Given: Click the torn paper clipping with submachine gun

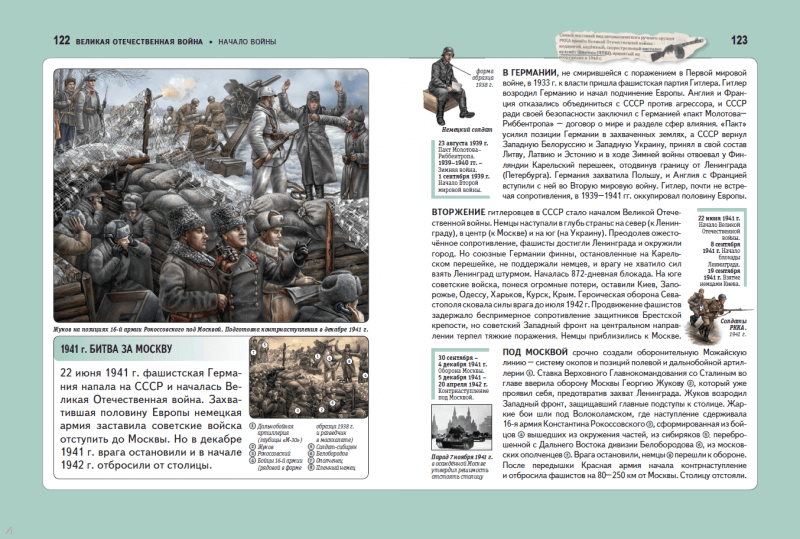Looking at the screenshot, I should point(631,48).
